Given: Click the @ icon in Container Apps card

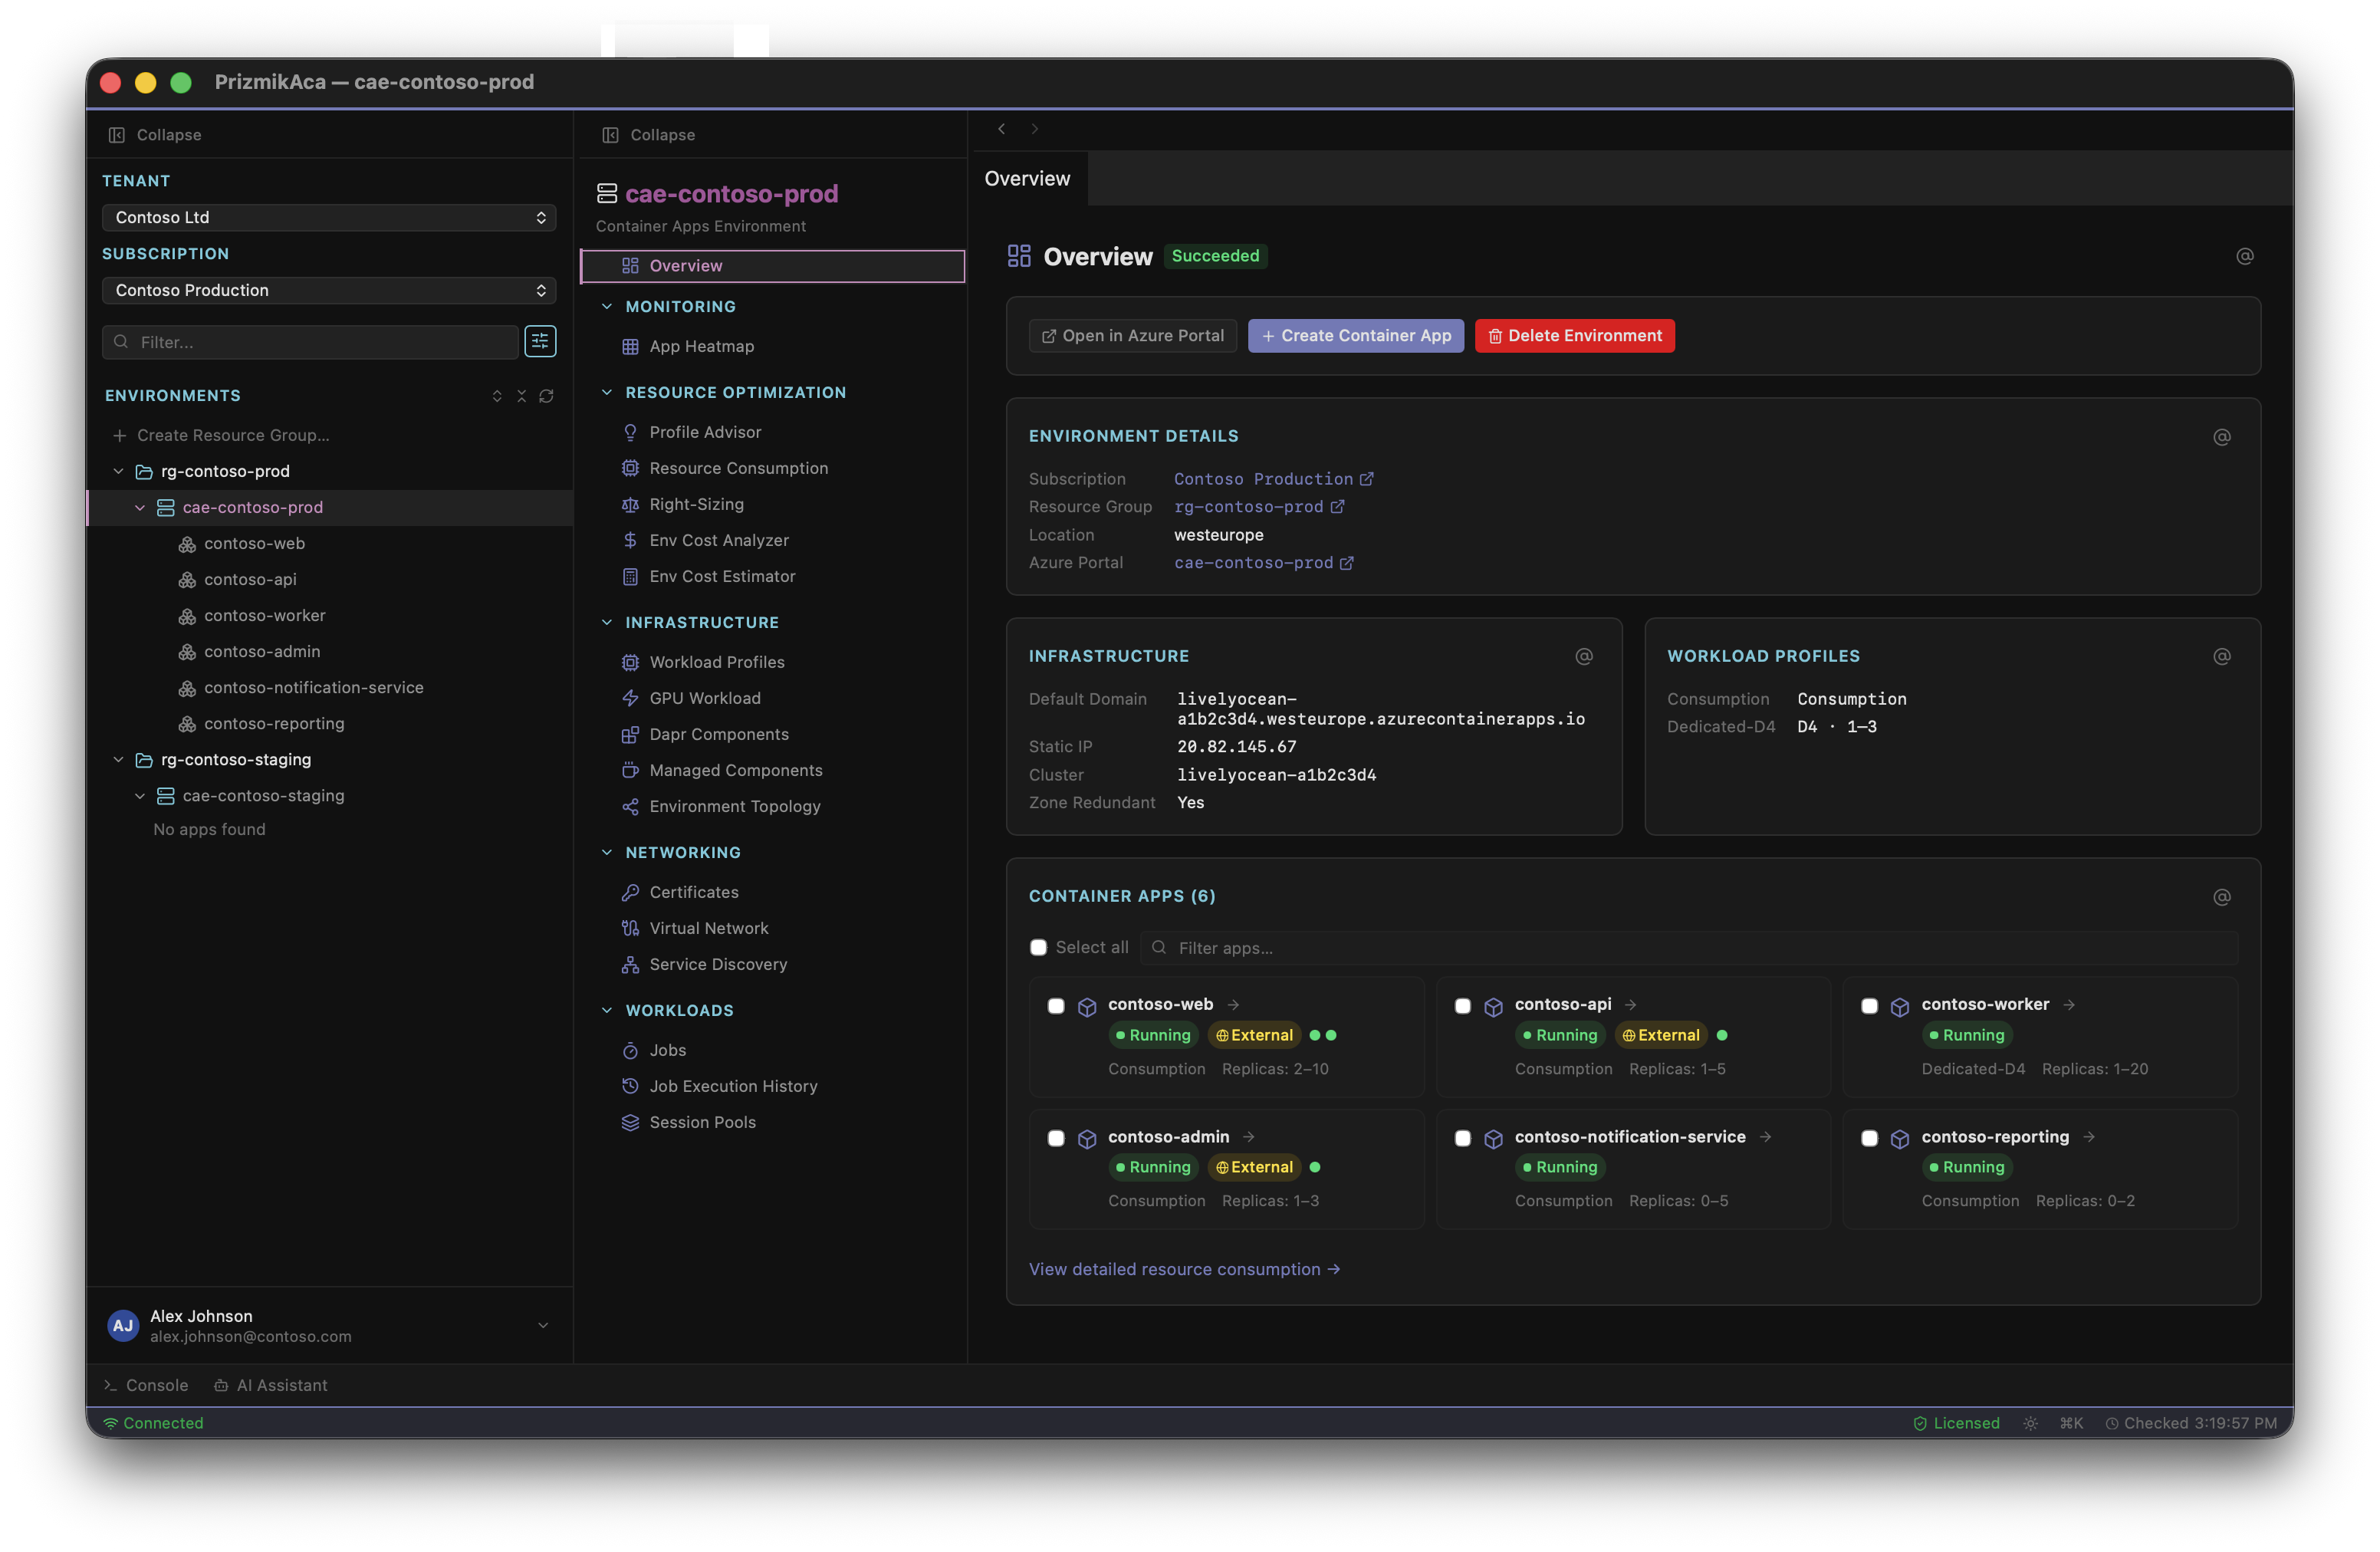Looking at the screenshot, I should click(x=2221, y=897).
